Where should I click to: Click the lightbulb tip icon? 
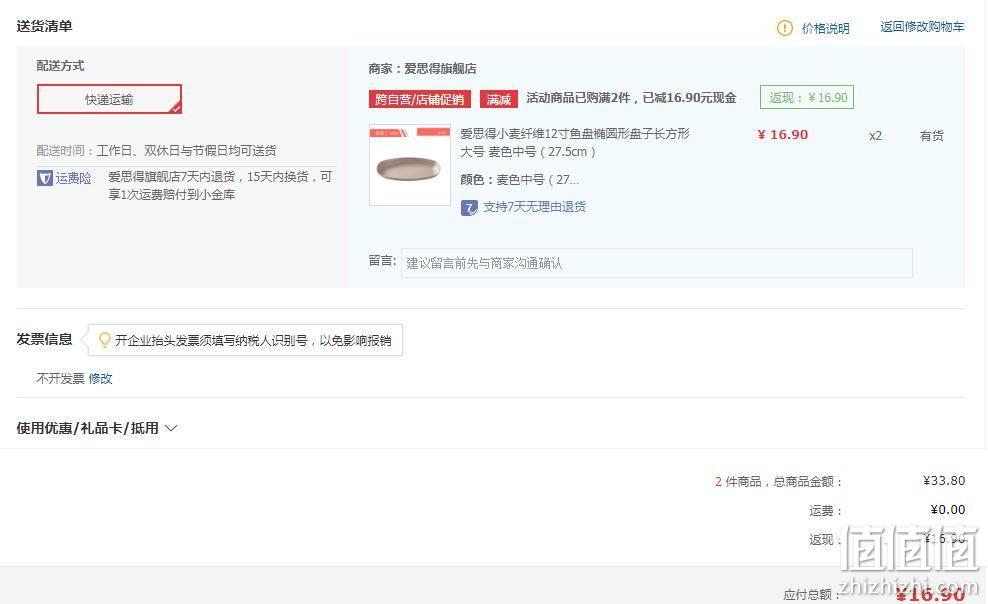[105, 340]
